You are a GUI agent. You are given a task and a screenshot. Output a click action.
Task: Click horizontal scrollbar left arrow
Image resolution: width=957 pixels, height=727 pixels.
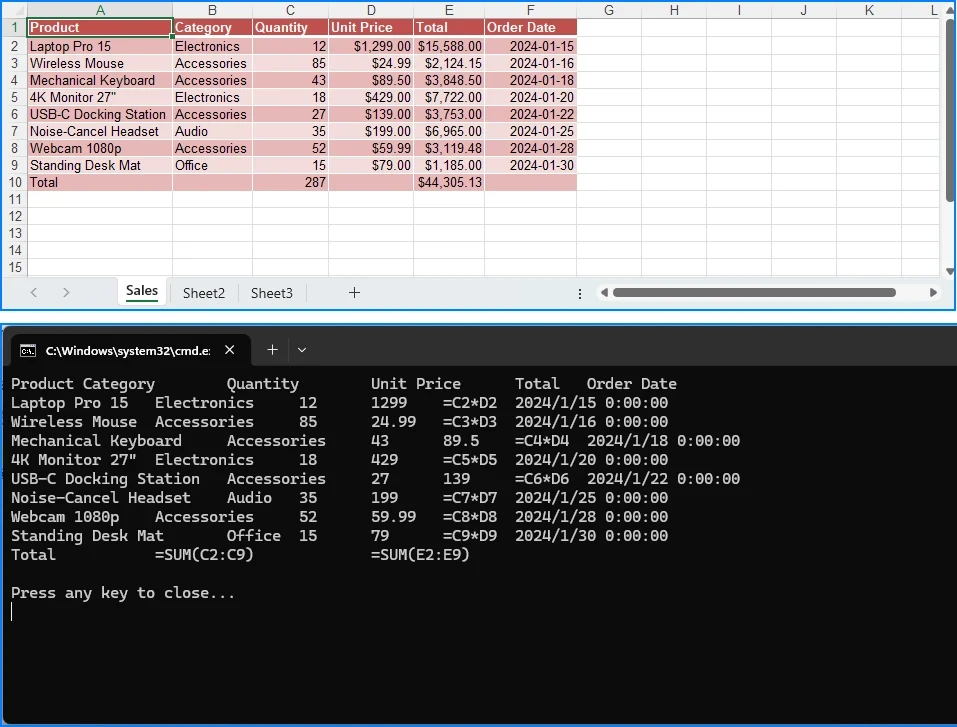tap(604, 292)
